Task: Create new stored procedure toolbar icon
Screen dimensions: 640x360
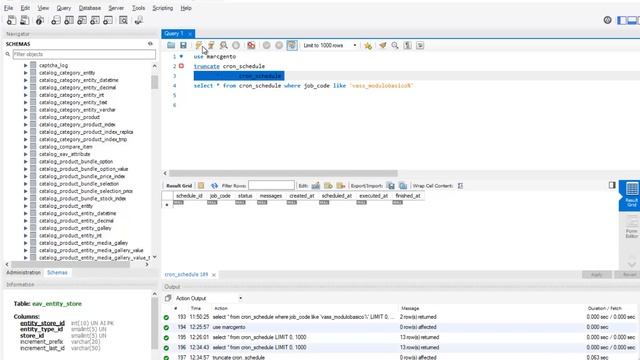Action: tap(95, 20)
